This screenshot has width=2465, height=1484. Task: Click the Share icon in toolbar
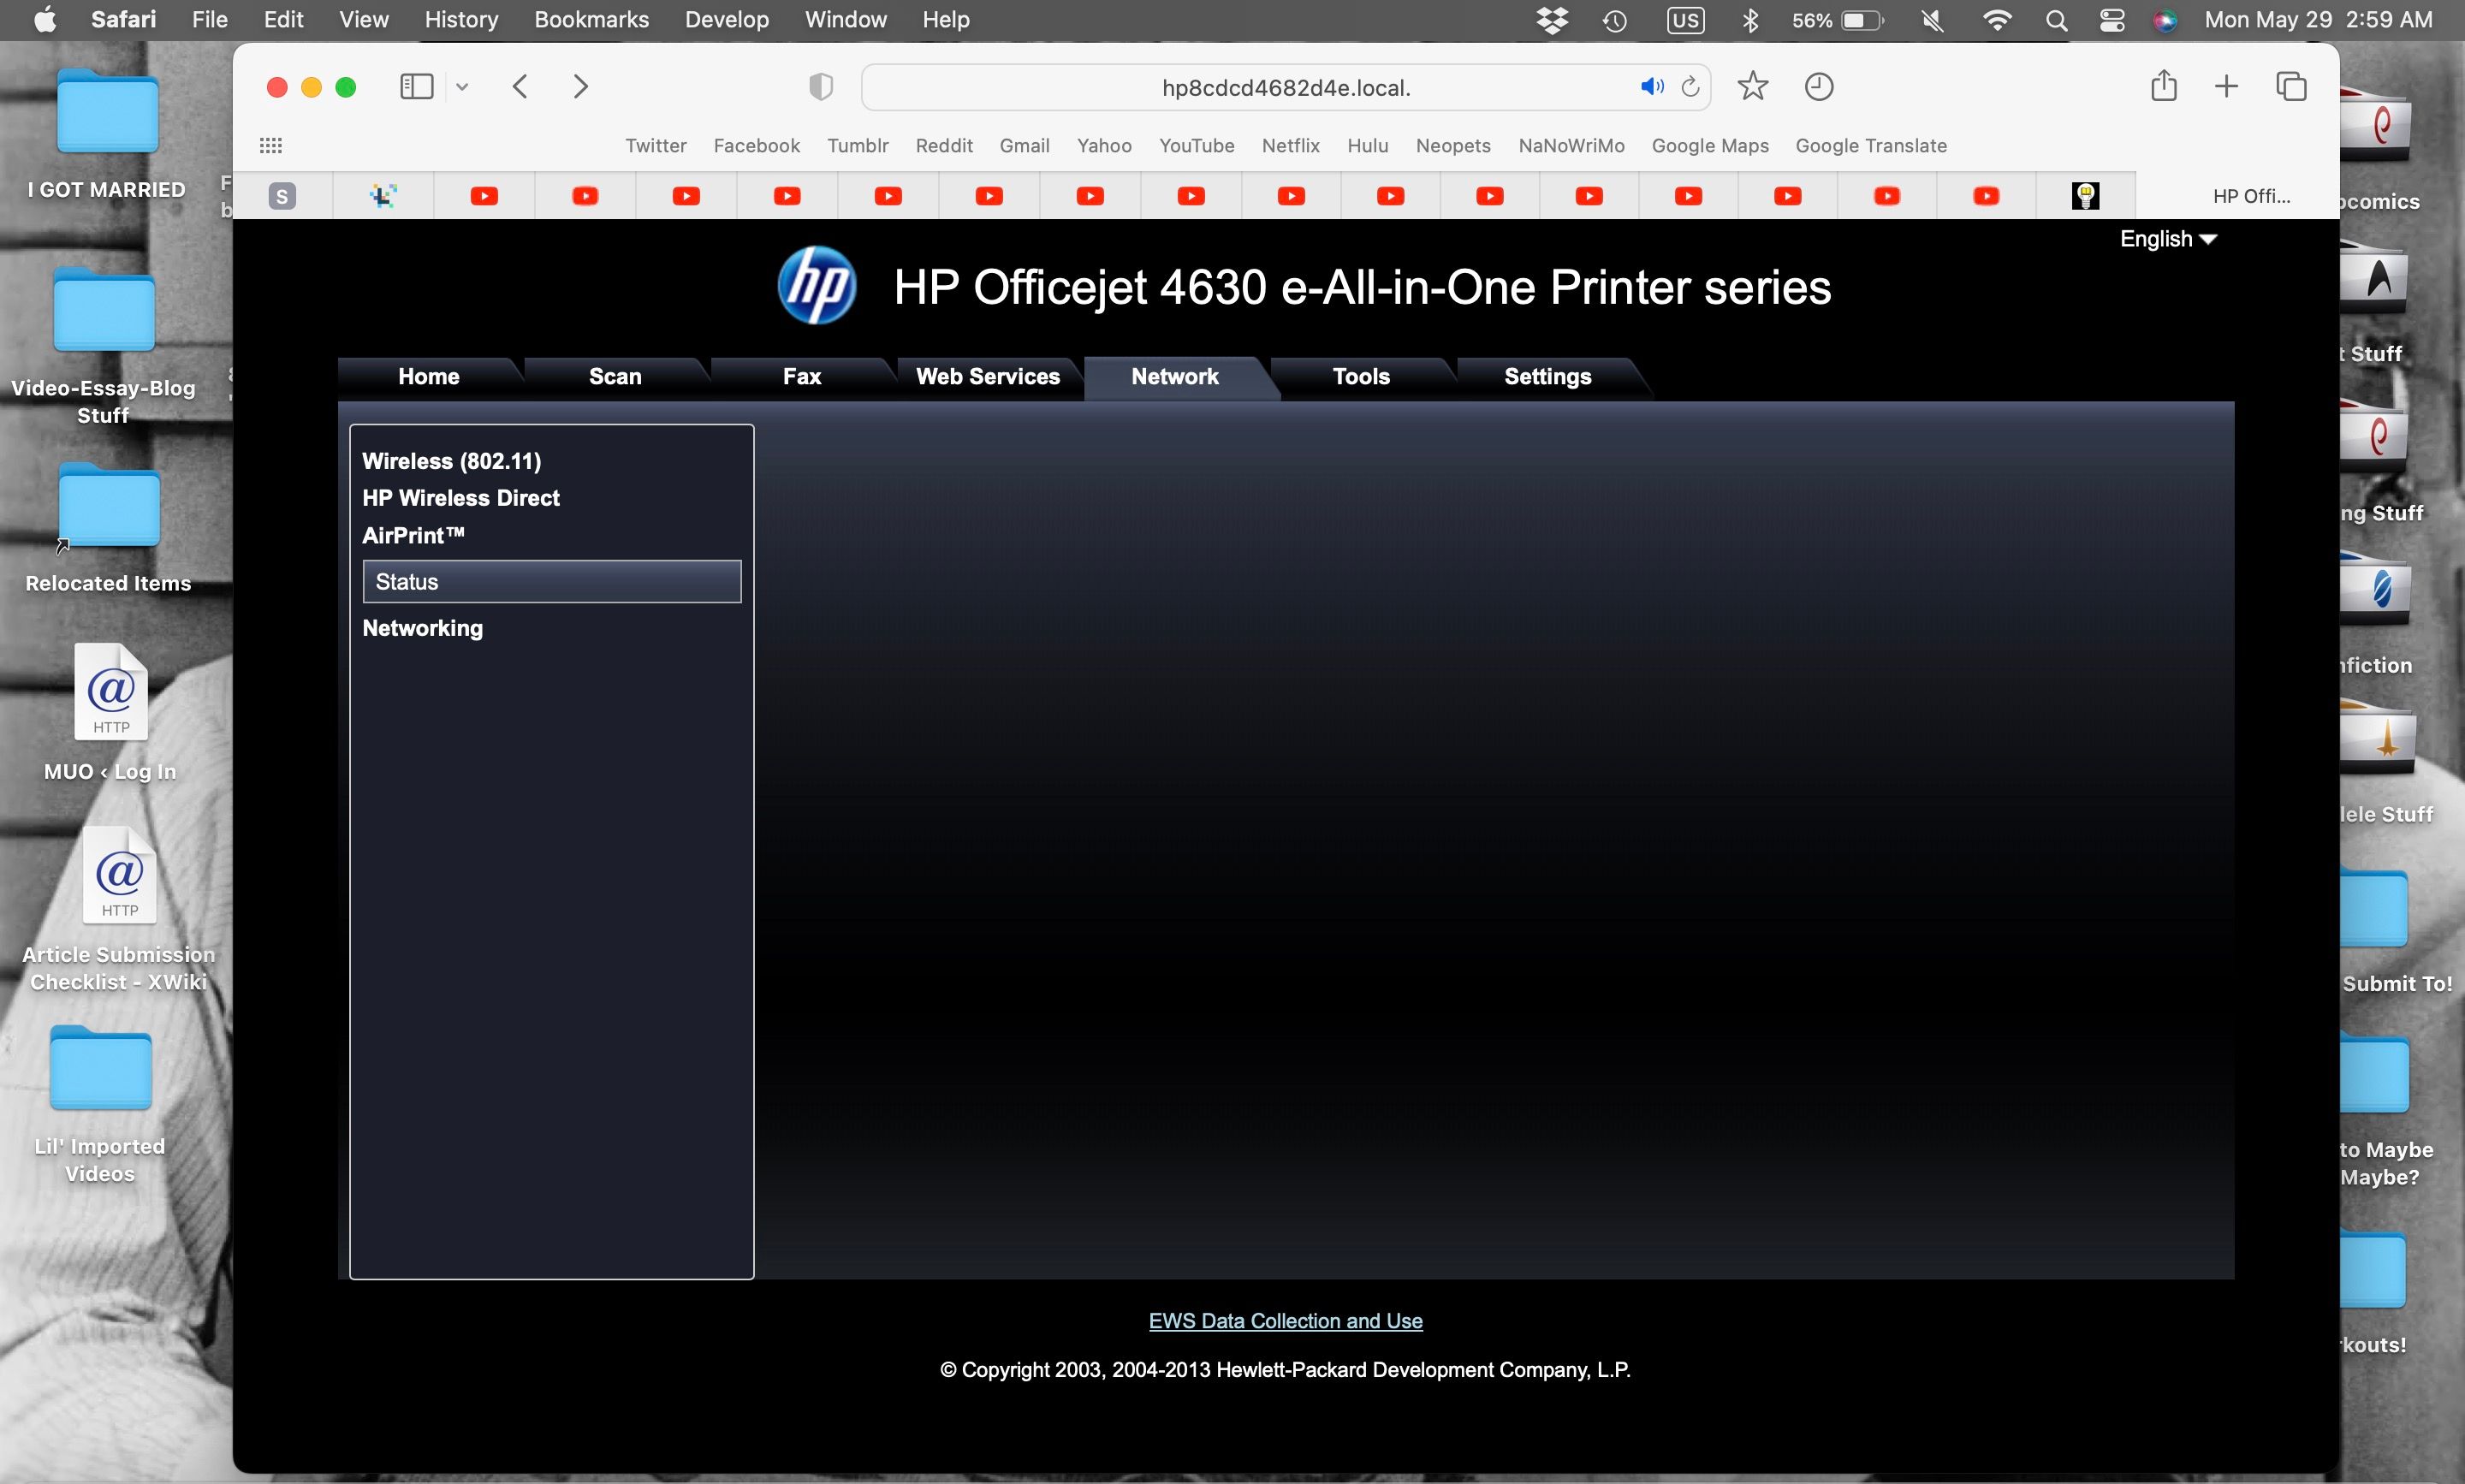2163,87
